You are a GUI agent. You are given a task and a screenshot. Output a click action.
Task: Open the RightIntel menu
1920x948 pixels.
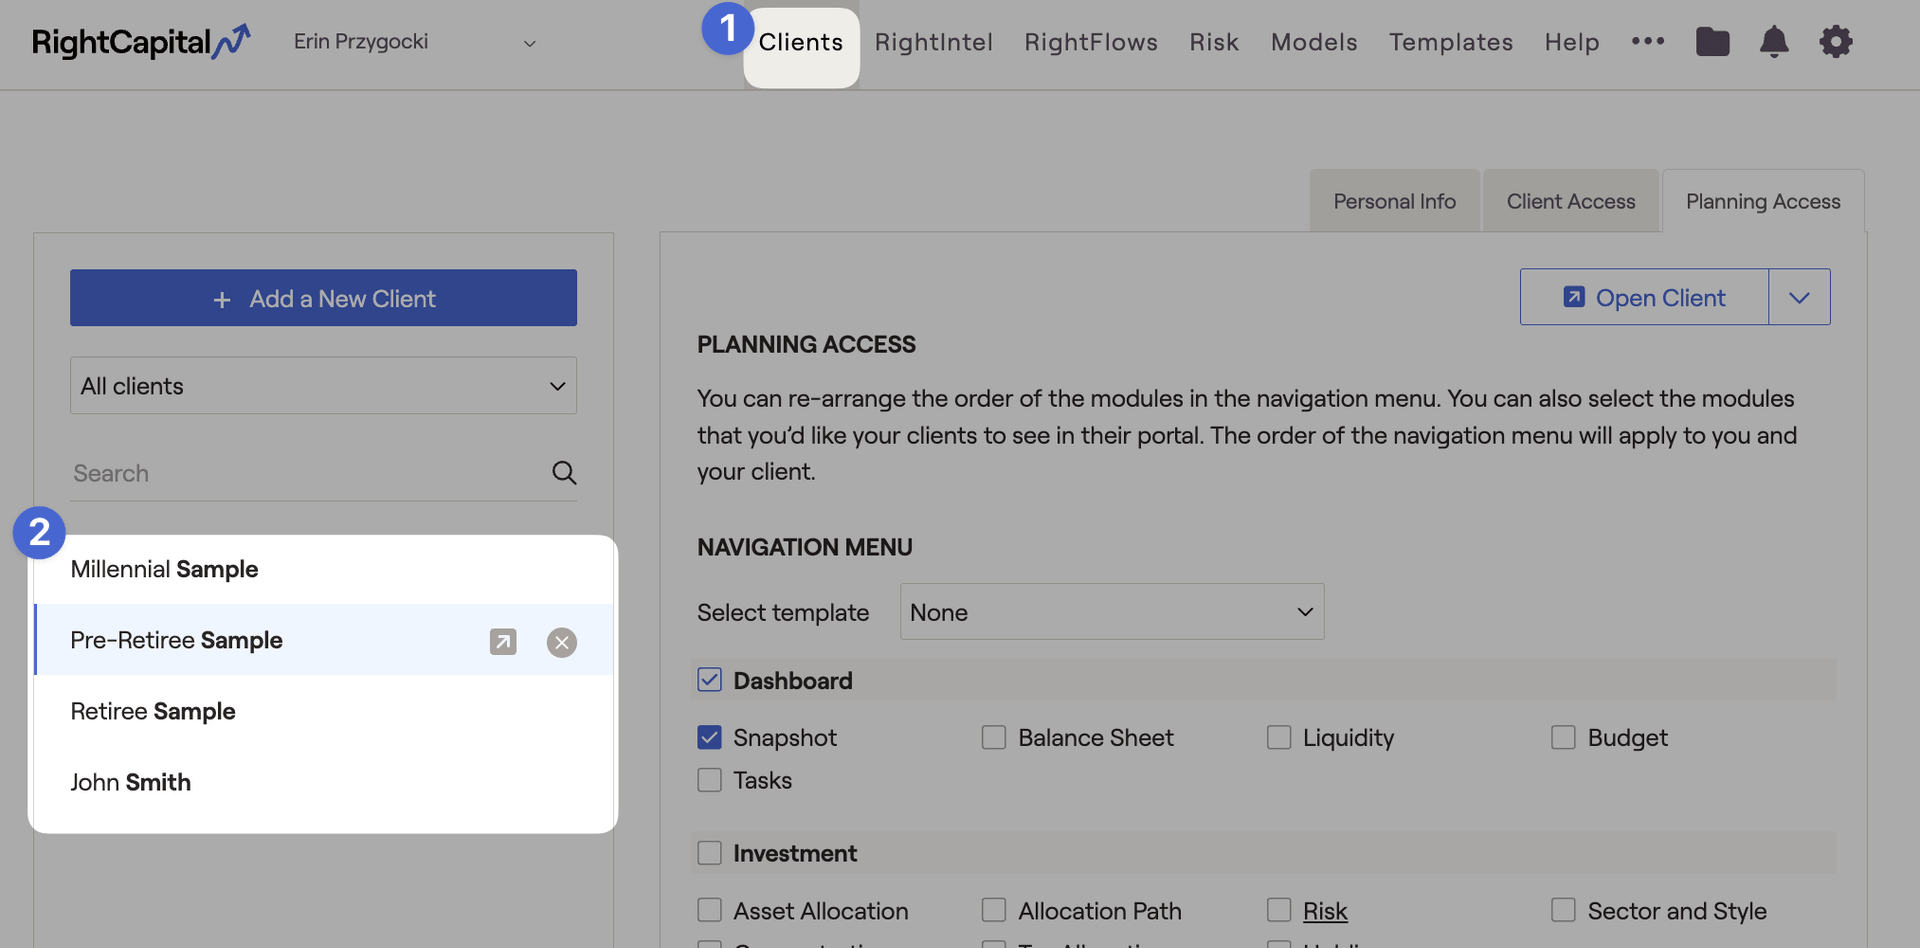(x=934, y=42)
